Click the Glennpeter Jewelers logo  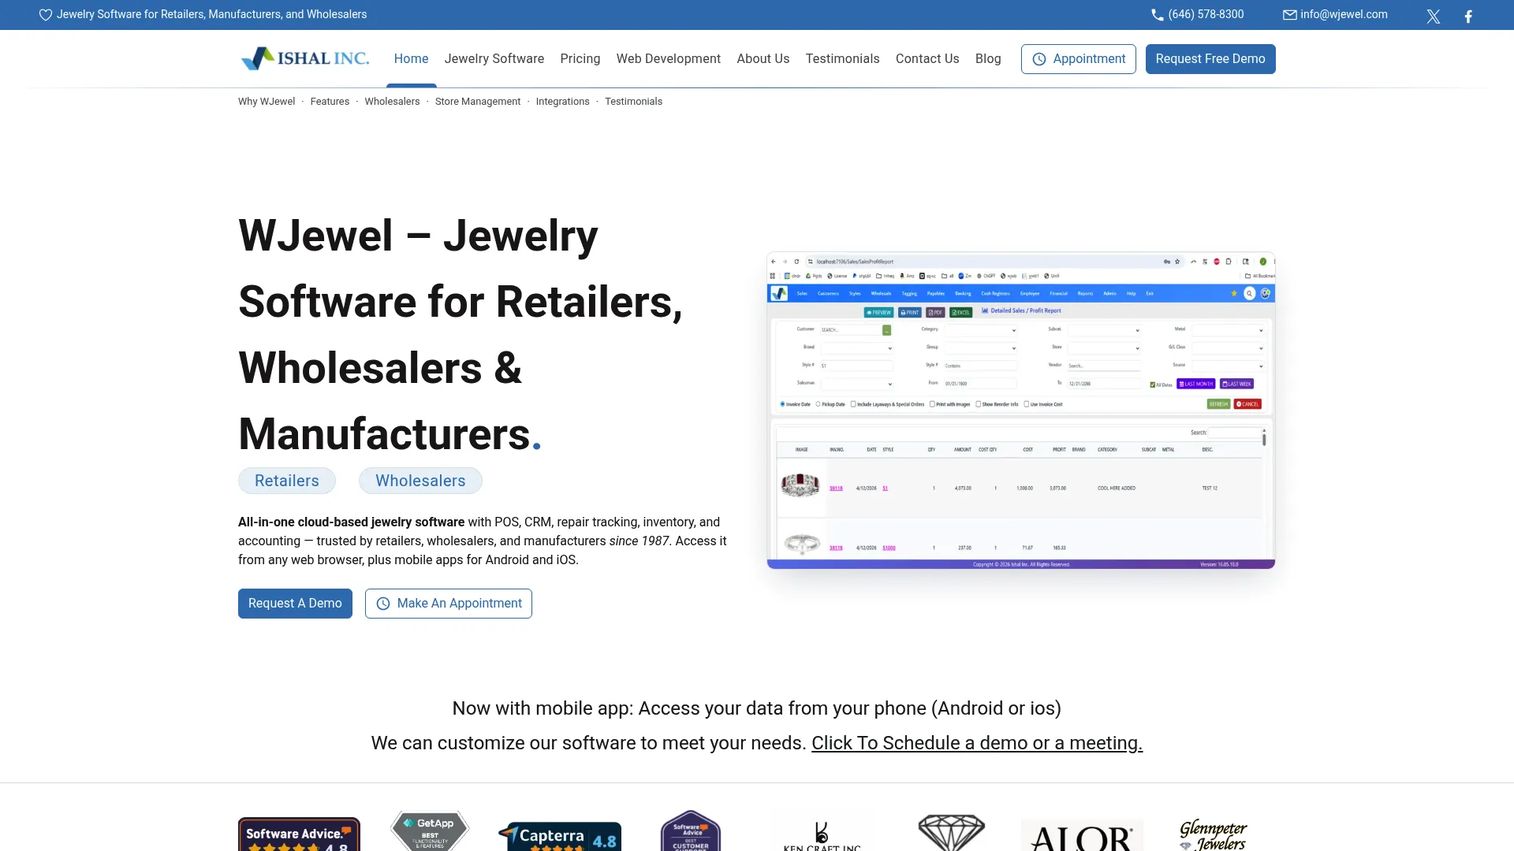pyautogui.click(x=1213, y=835)
